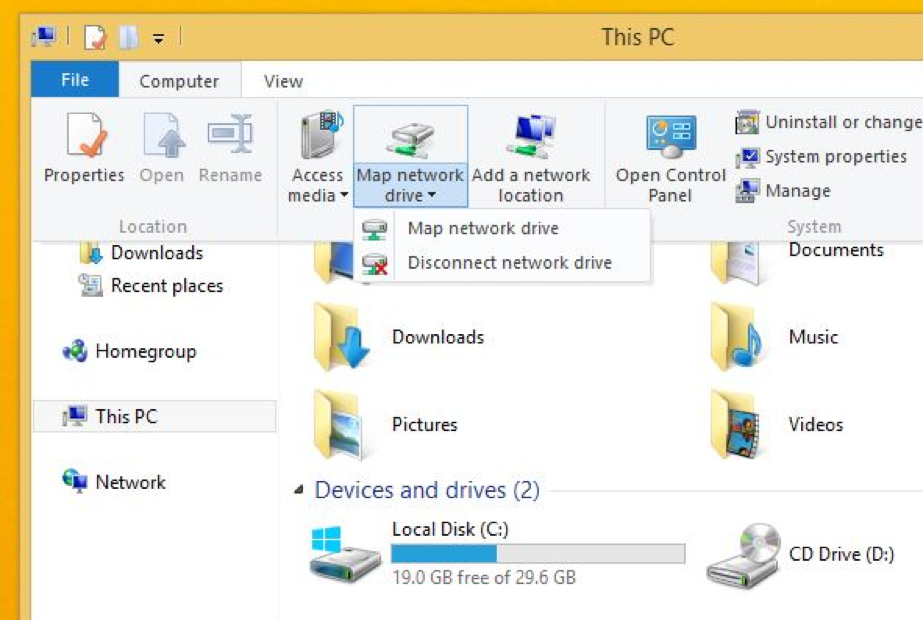The image size is (923, 620).
Task: Click the Open ribbon icon
Action: point(164,135)
